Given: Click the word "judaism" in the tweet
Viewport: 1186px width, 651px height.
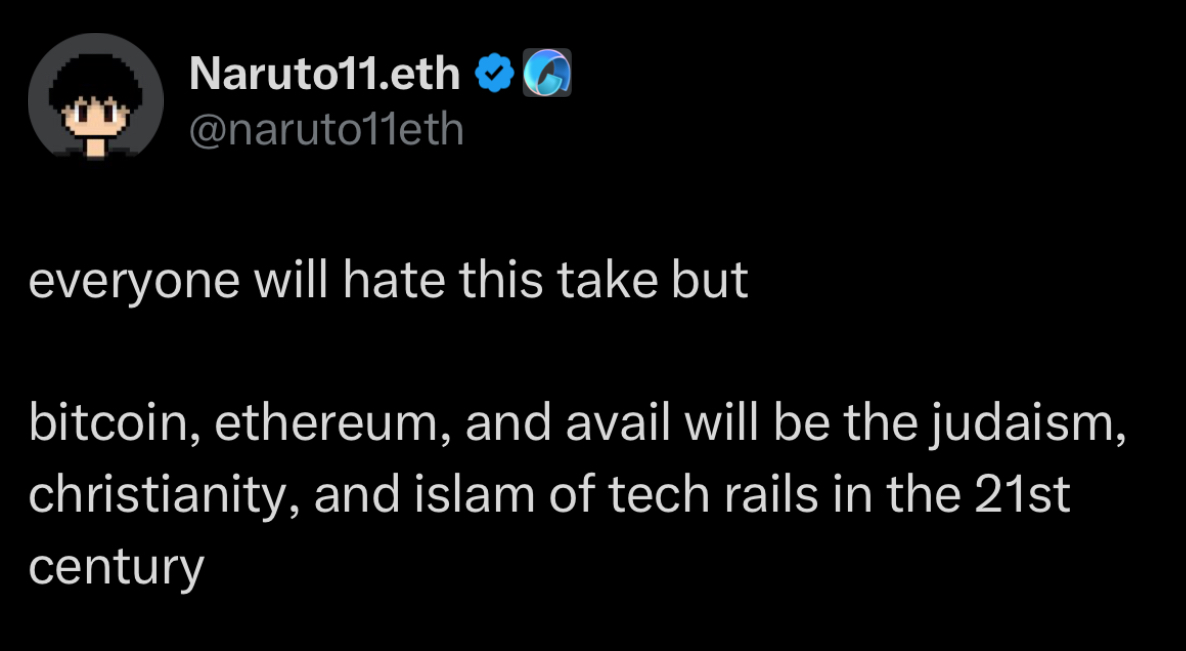Looking at the screenshot, I should 1028,425.
